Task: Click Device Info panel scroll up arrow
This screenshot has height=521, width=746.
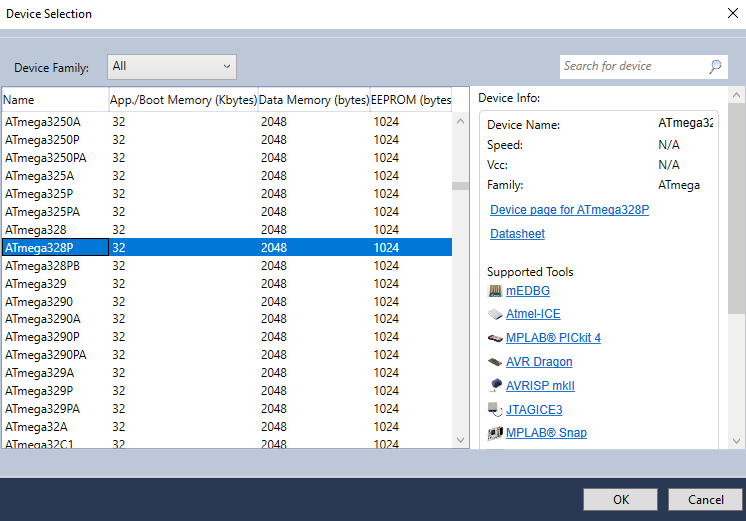Action: coord(736,95)
